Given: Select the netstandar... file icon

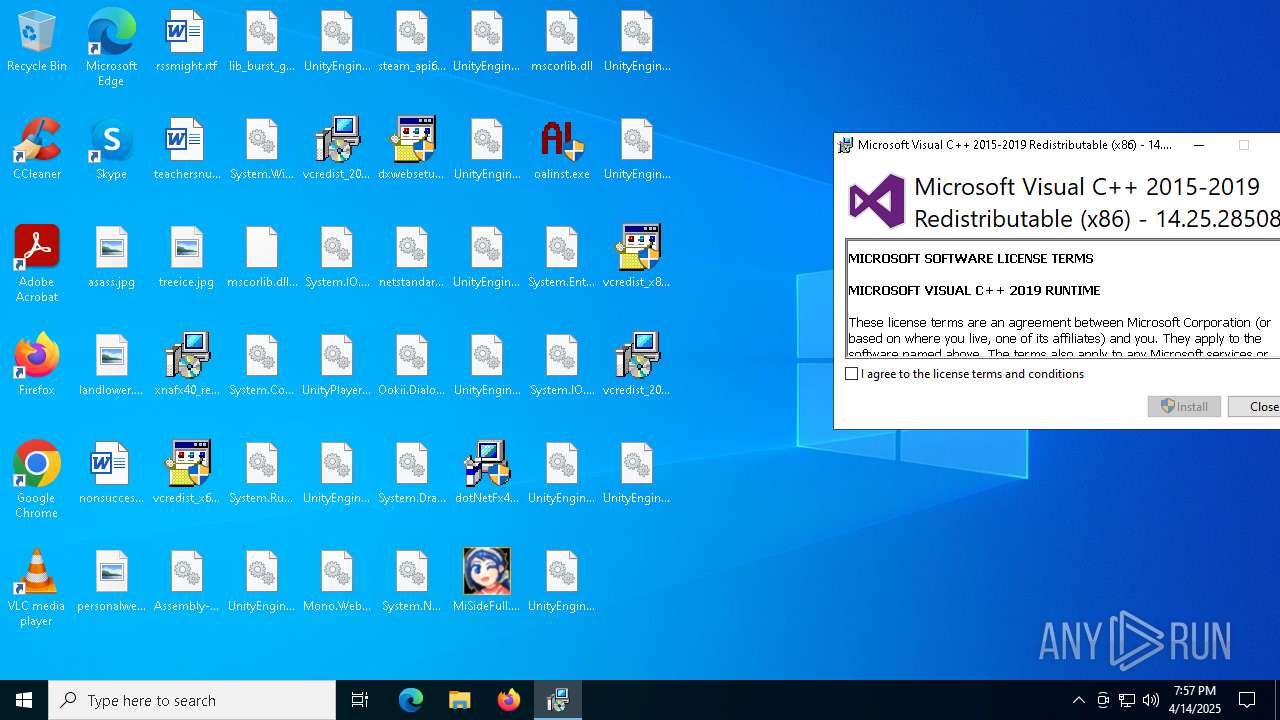Looking at the screenshot, I should click(x=411, y=258).
